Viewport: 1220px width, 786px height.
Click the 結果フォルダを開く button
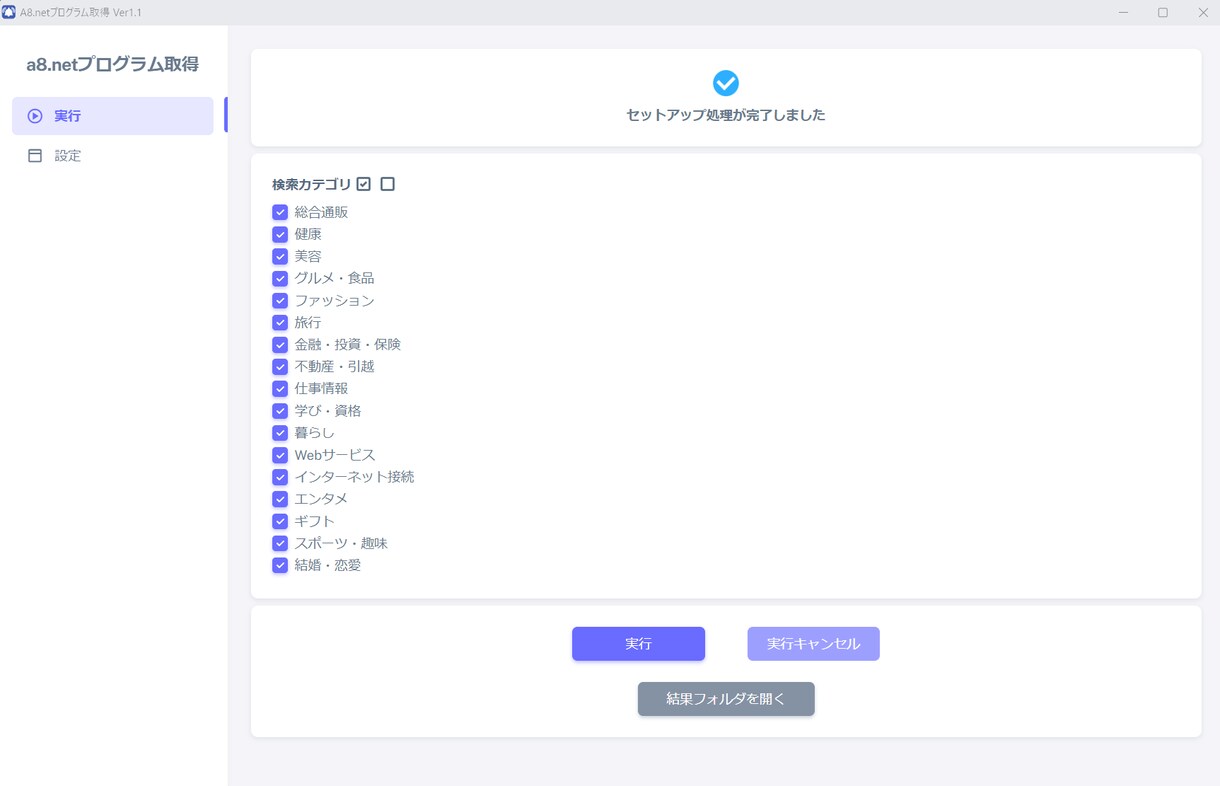(x=726, y=699)
